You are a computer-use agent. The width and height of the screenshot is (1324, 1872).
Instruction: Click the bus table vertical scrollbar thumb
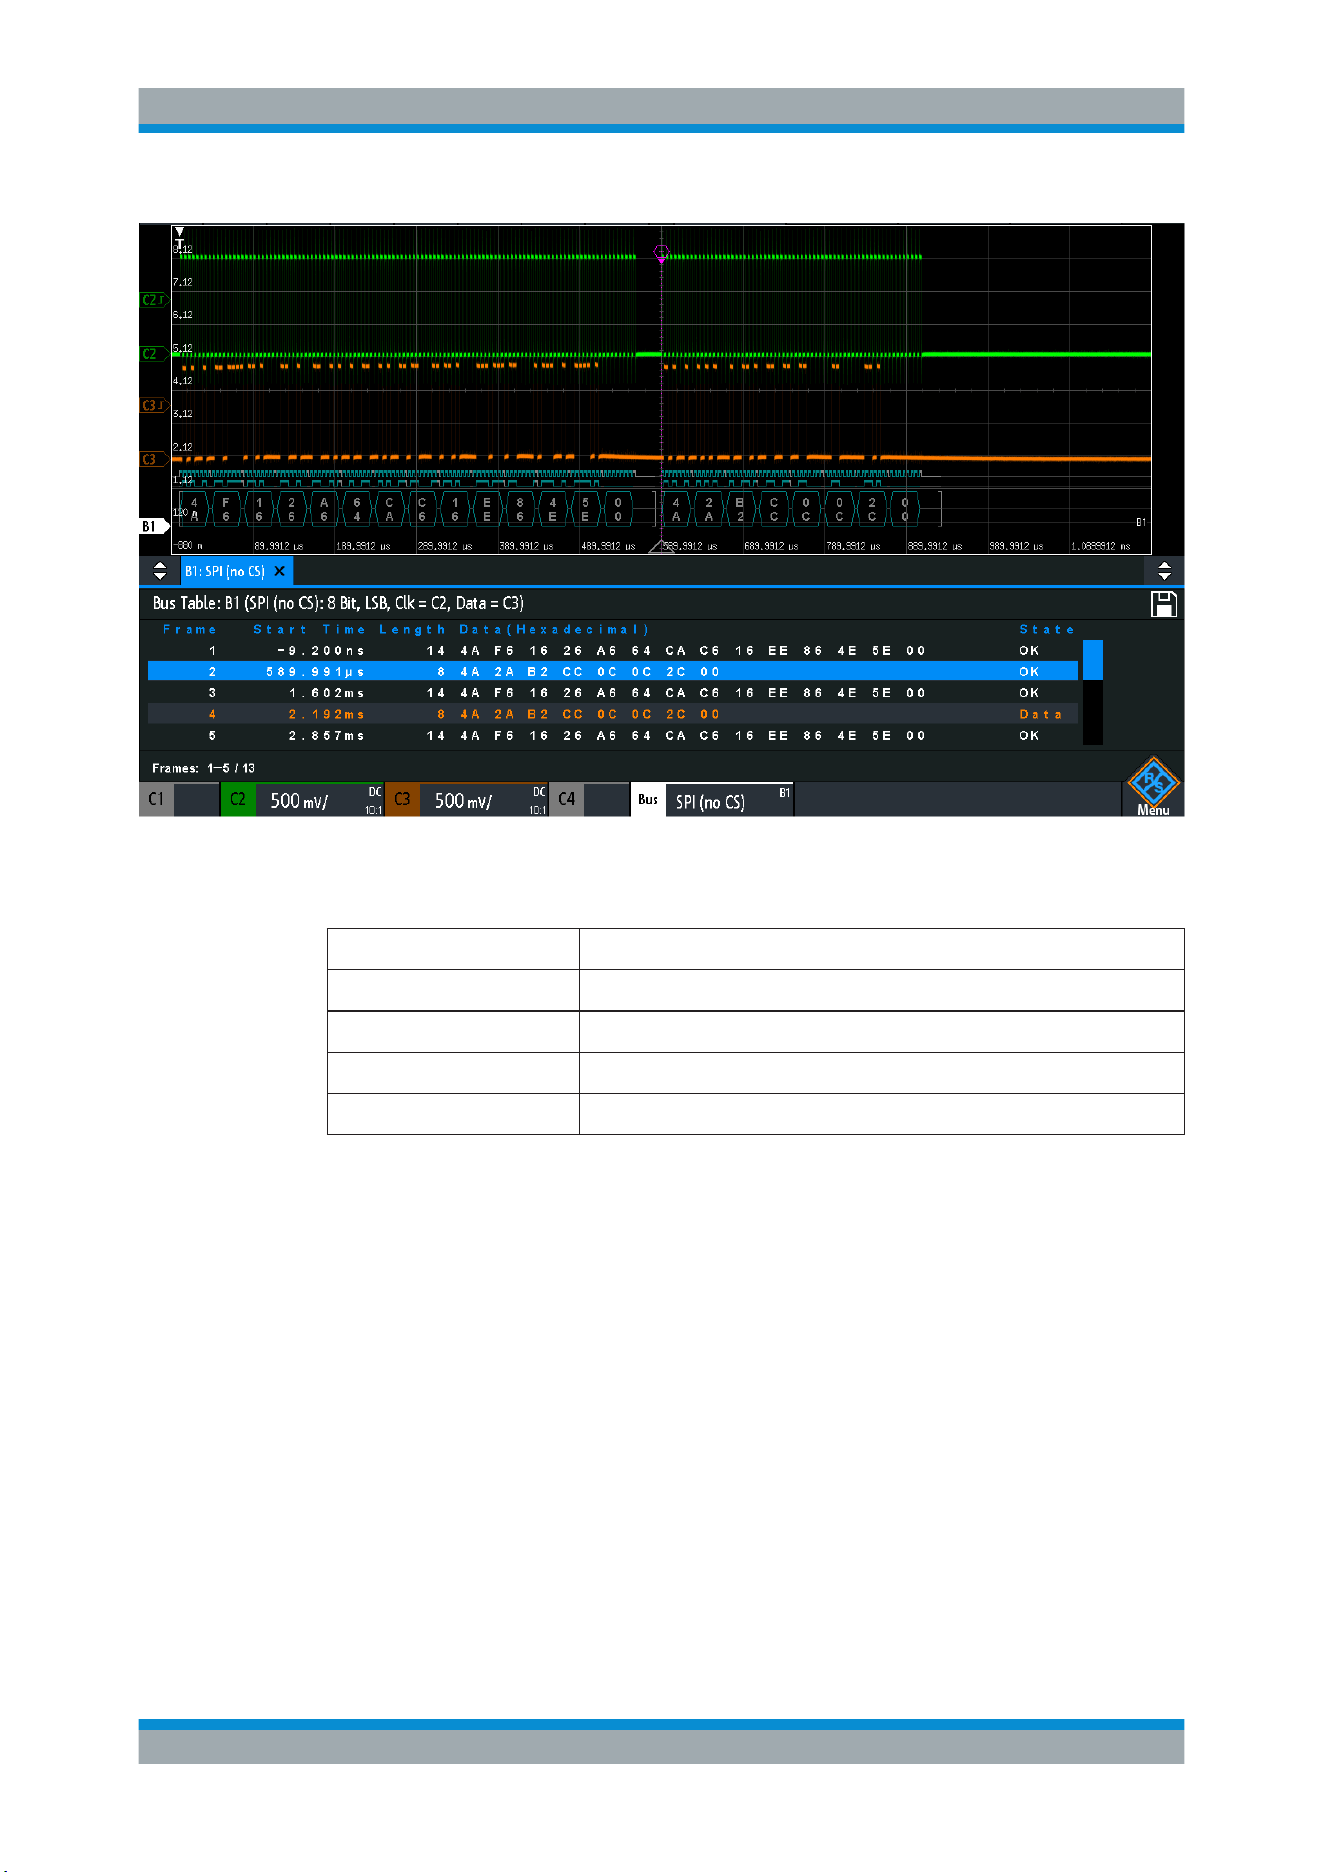pyautogui.click(x=1092, y=660)
